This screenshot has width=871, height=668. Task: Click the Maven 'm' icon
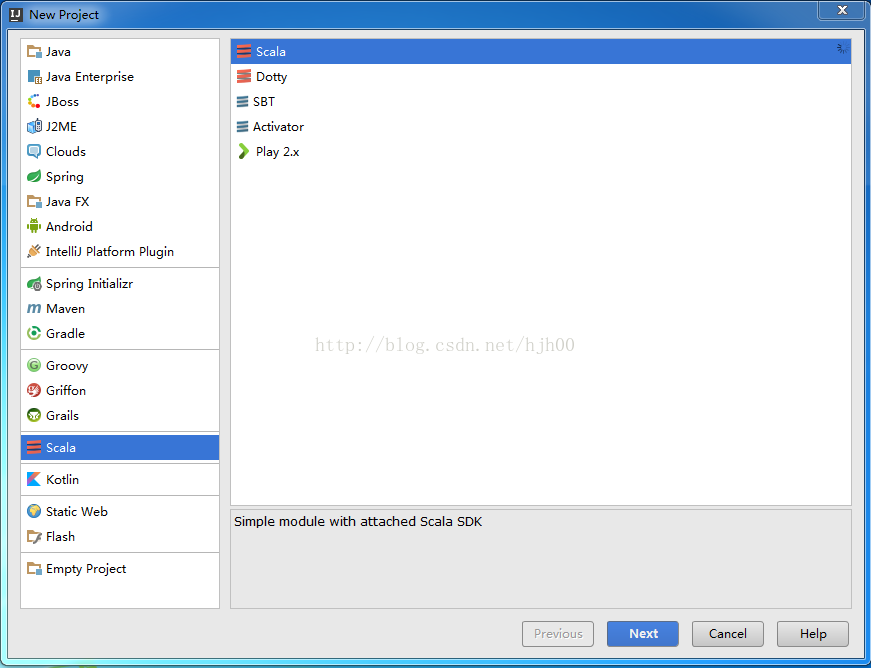pos(34,309)
